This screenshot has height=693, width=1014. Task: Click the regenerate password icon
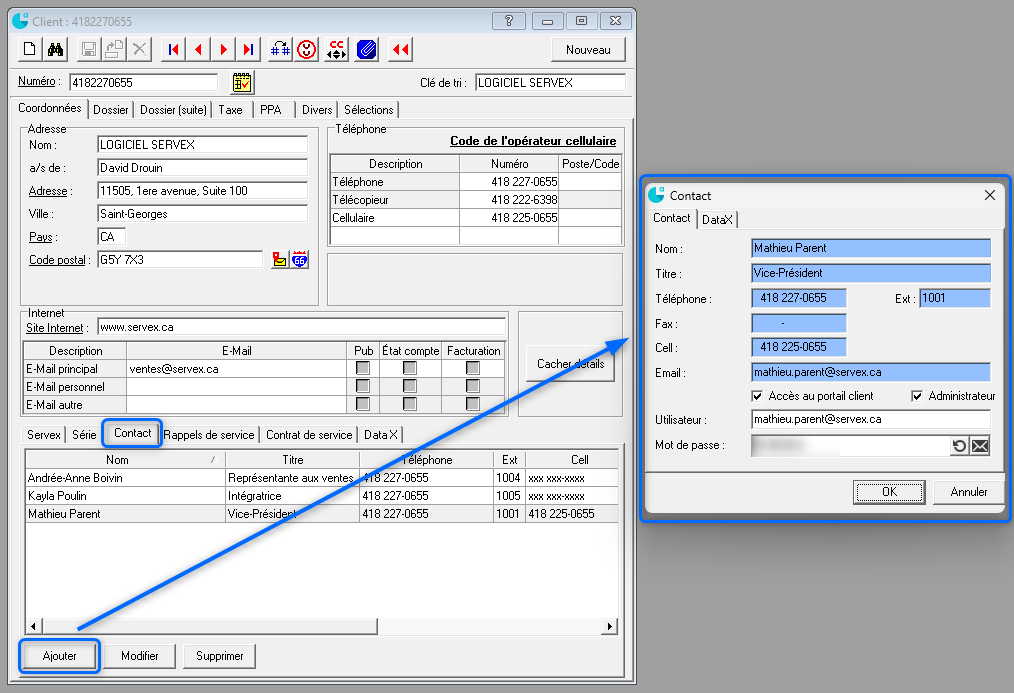pos(960,446)
